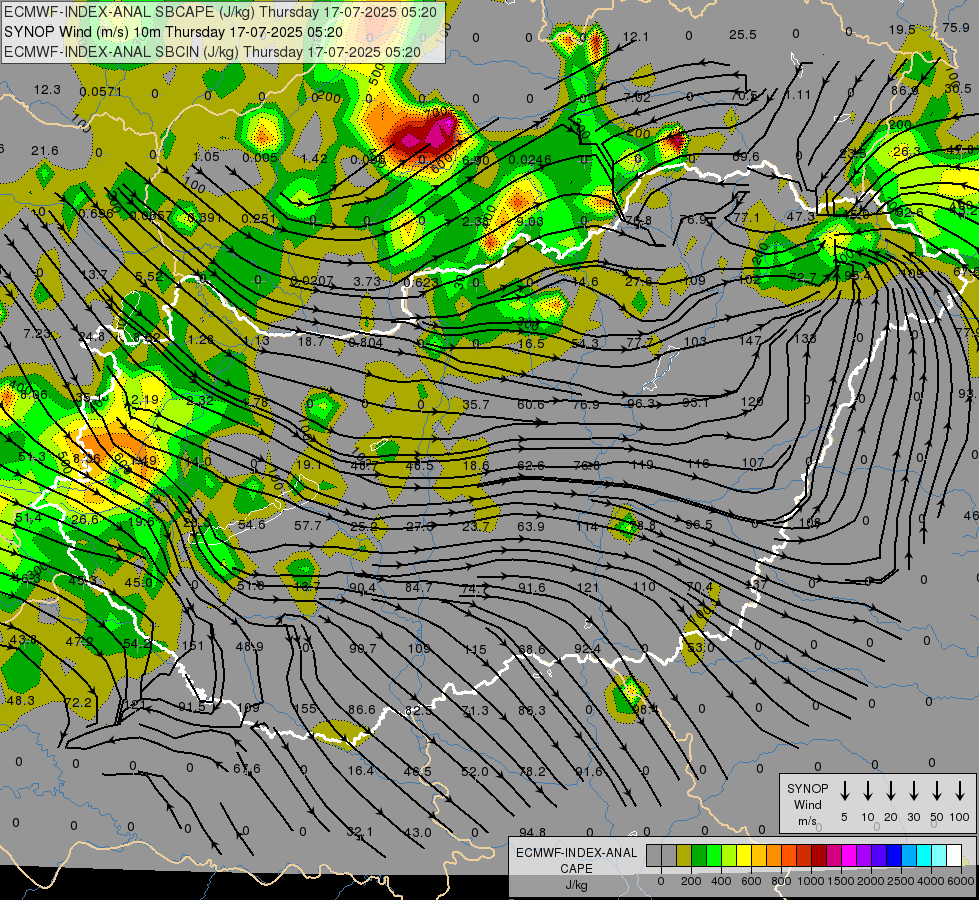Pick the bright magenta CAPE legend swatch
The width and height of the screenshot is (979, 900).
click(x=849, y=855)
